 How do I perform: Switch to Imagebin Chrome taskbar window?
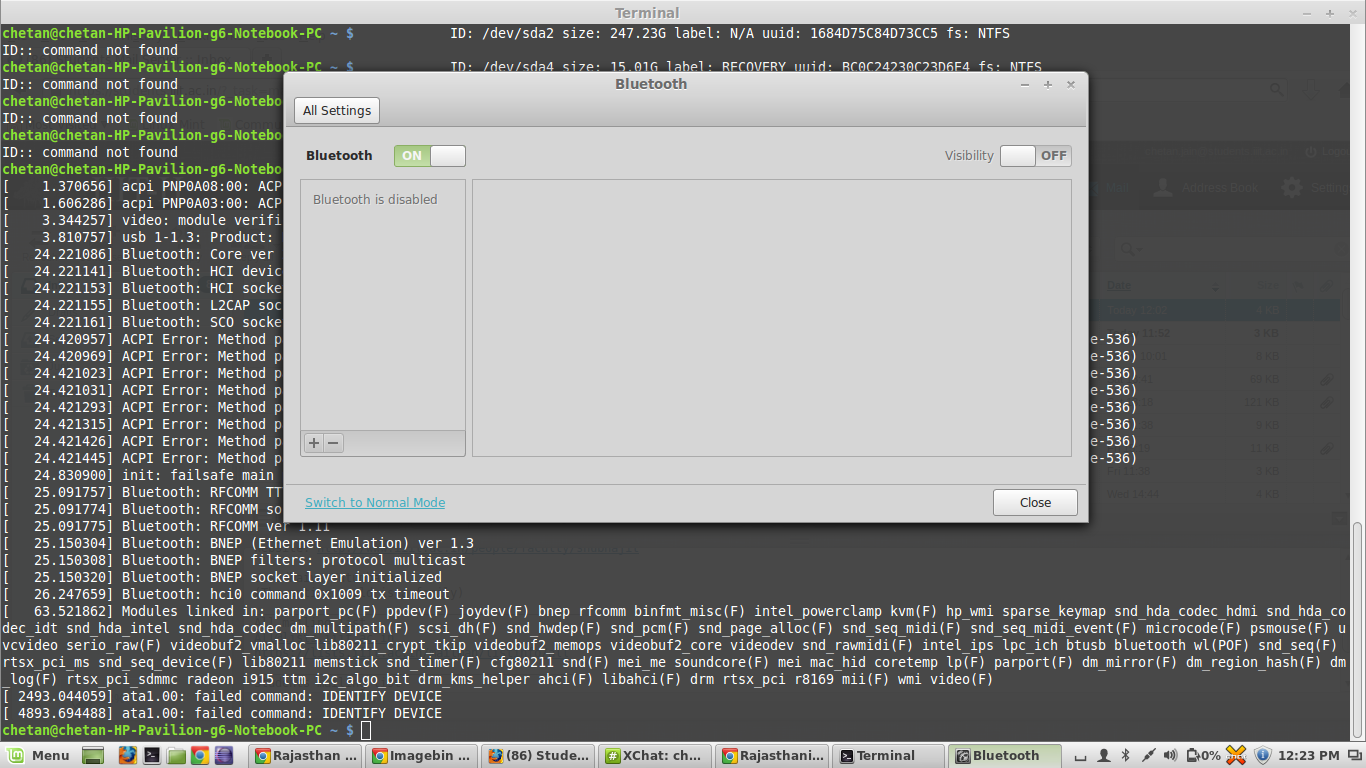click(x=422, y=756)
